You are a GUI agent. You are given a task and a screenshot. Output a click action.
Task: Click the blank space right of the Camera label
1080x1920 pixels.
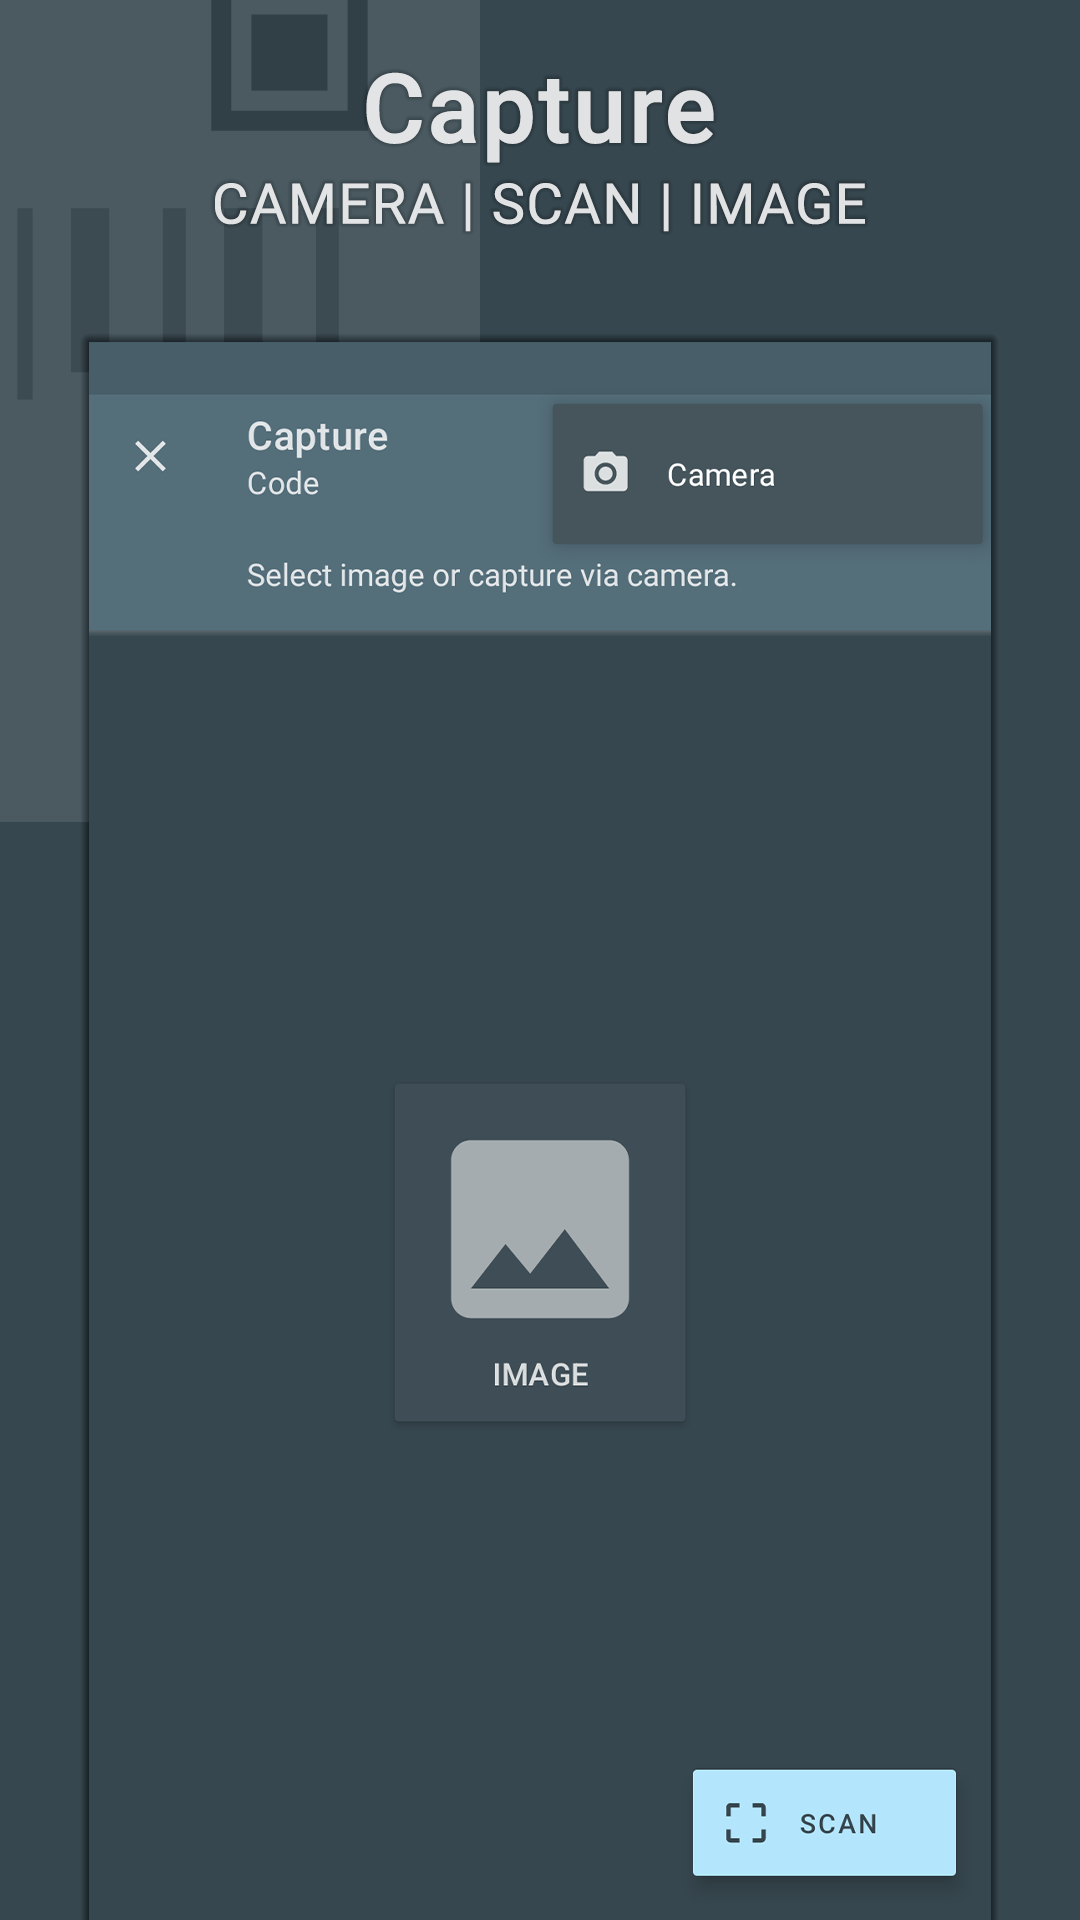click(880, 475)
